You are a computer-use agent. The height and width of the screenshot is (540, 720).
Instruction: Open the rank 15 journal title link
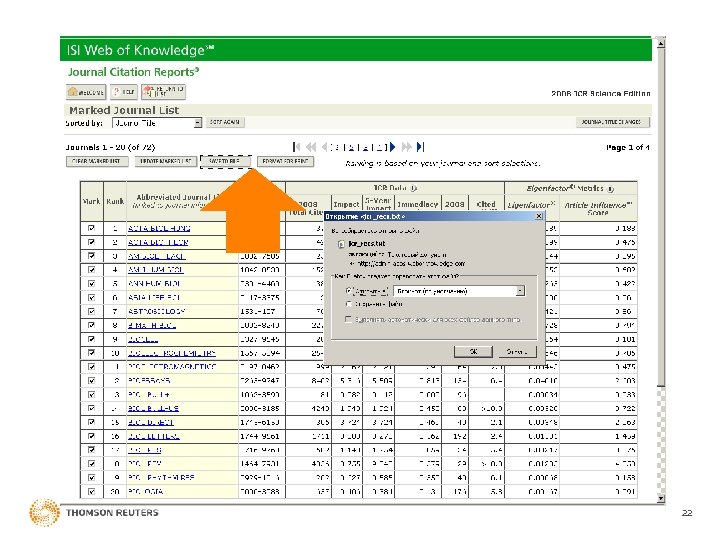151,422
